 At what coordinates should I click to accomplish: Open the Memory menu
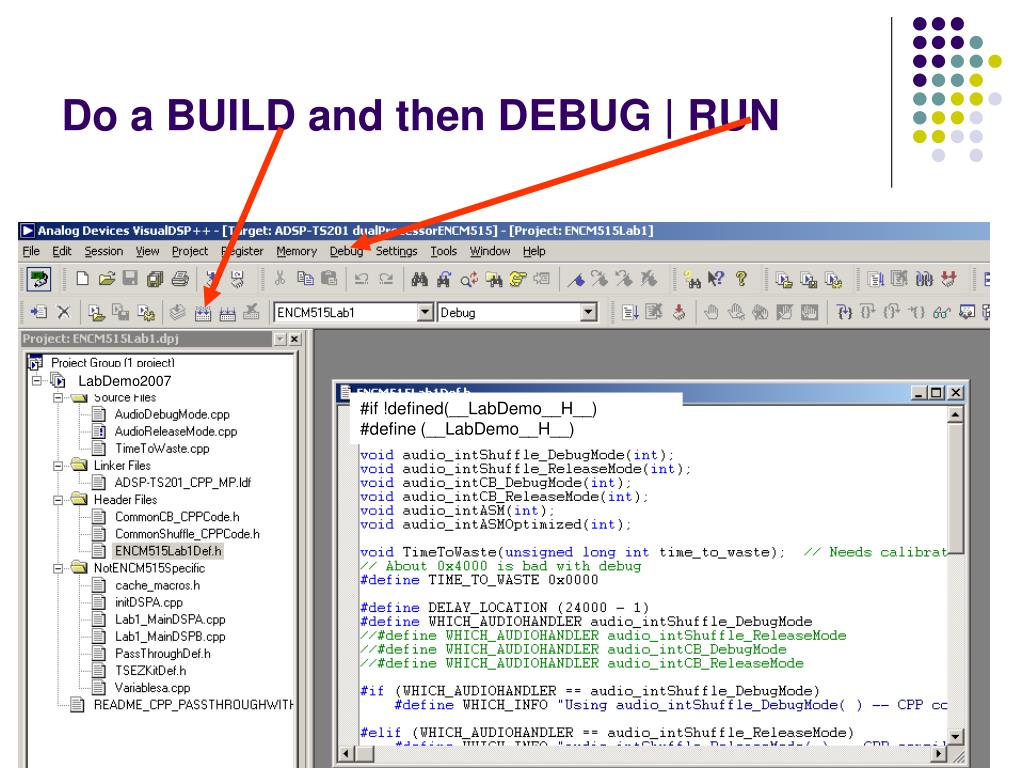(x=296, y=251)
